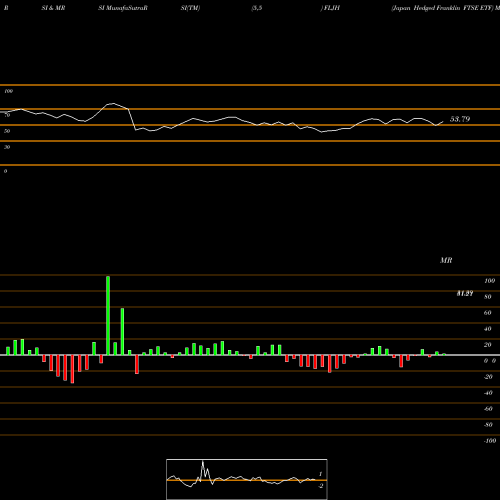
Task: Click the -100 label on MR axis
Action: (x=490, y=441)
